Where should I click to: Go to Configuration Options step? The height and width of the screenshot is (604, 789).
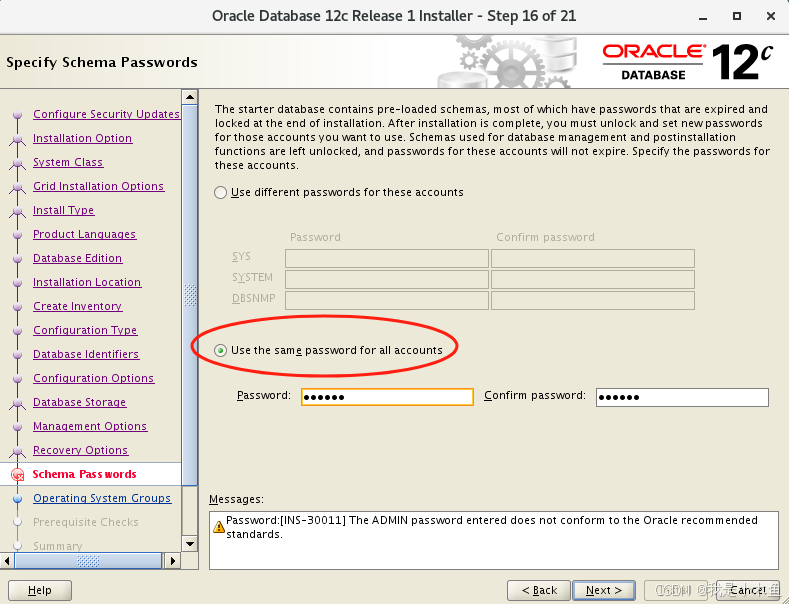[94, 378]
